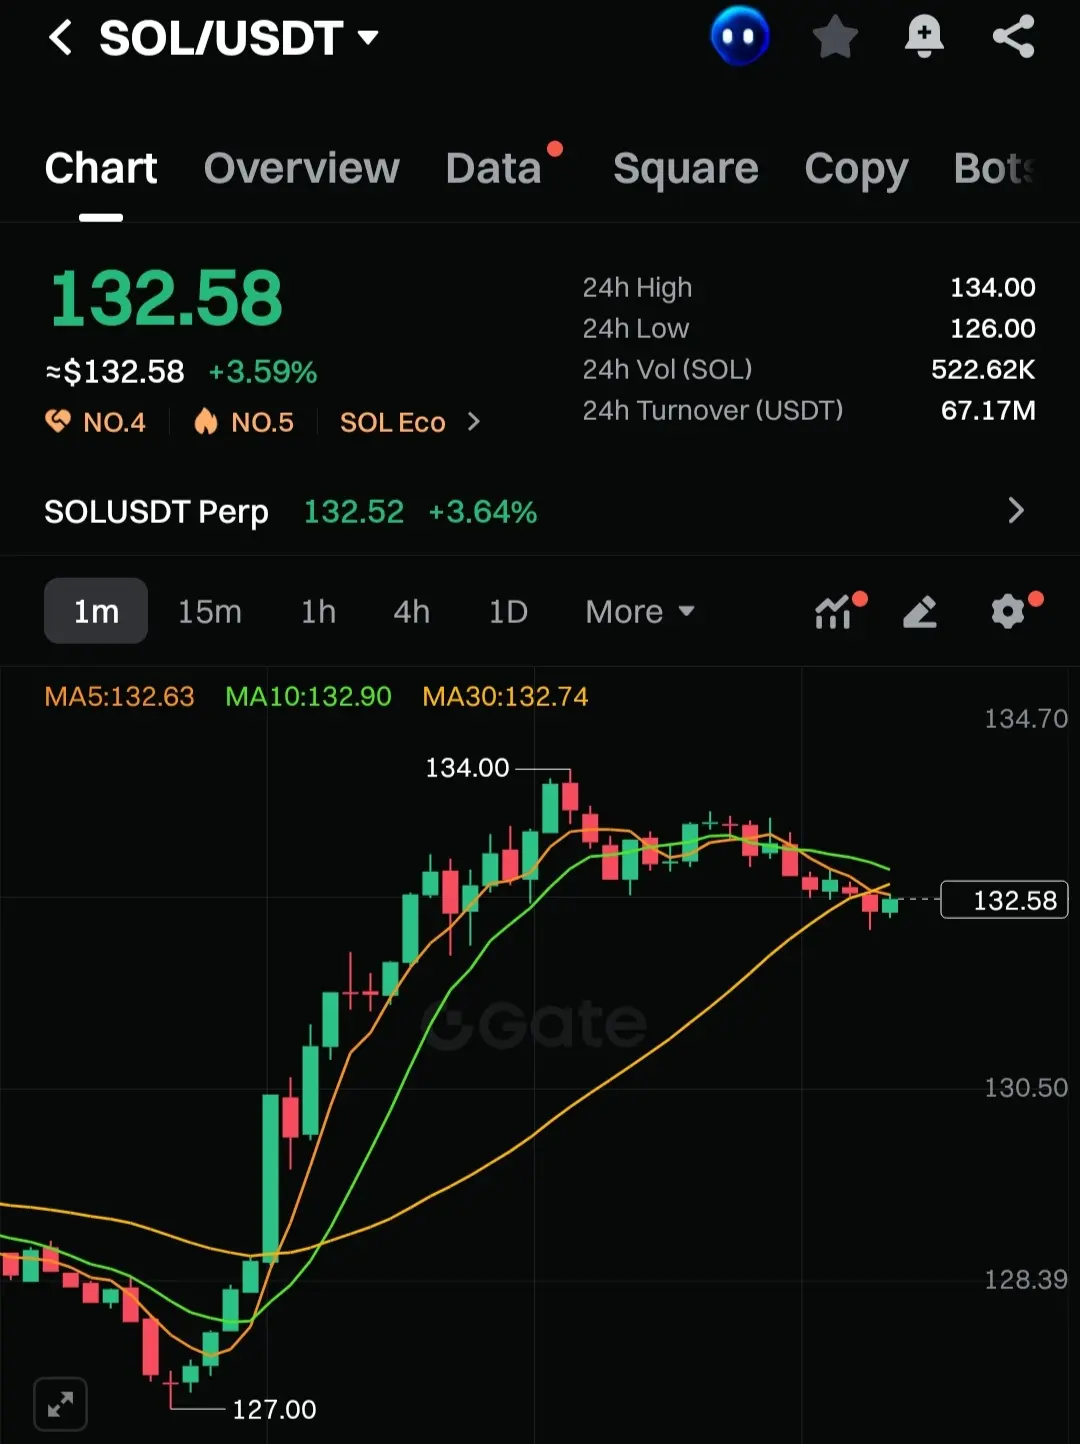Tap the share icon
This screenshot has width=1080, height=1444.
[1013, 38]
